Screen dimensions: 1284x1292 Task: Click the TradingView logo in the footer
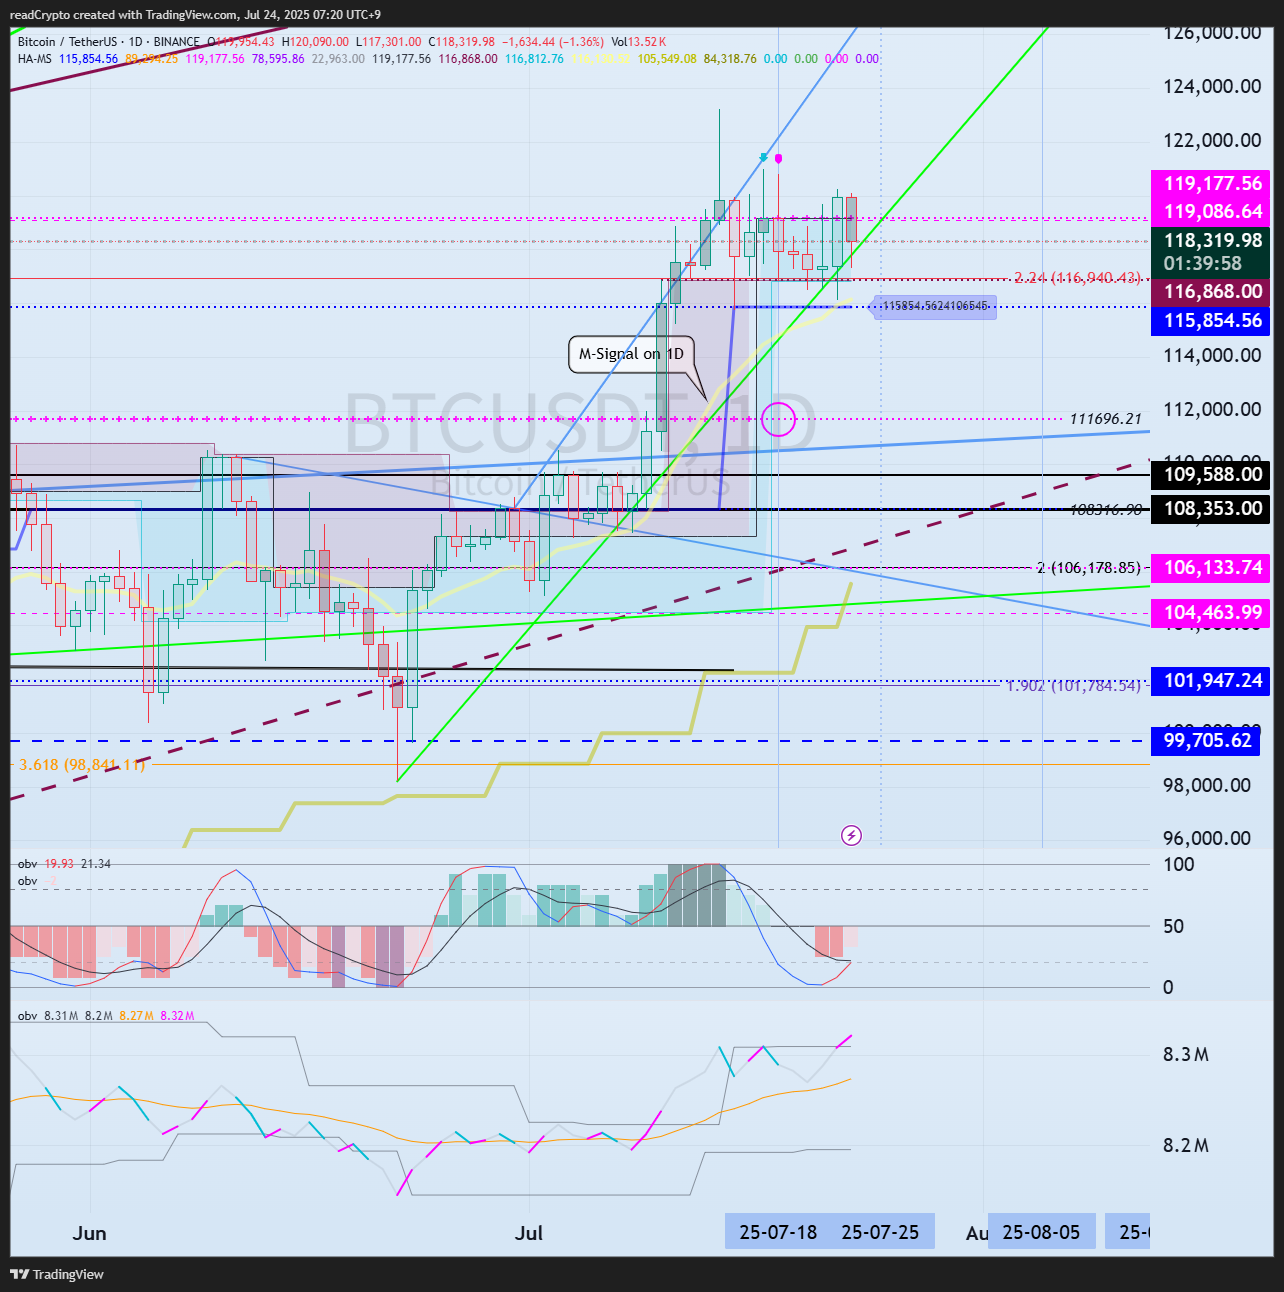pyautogui.click(x=57, y=1274)
